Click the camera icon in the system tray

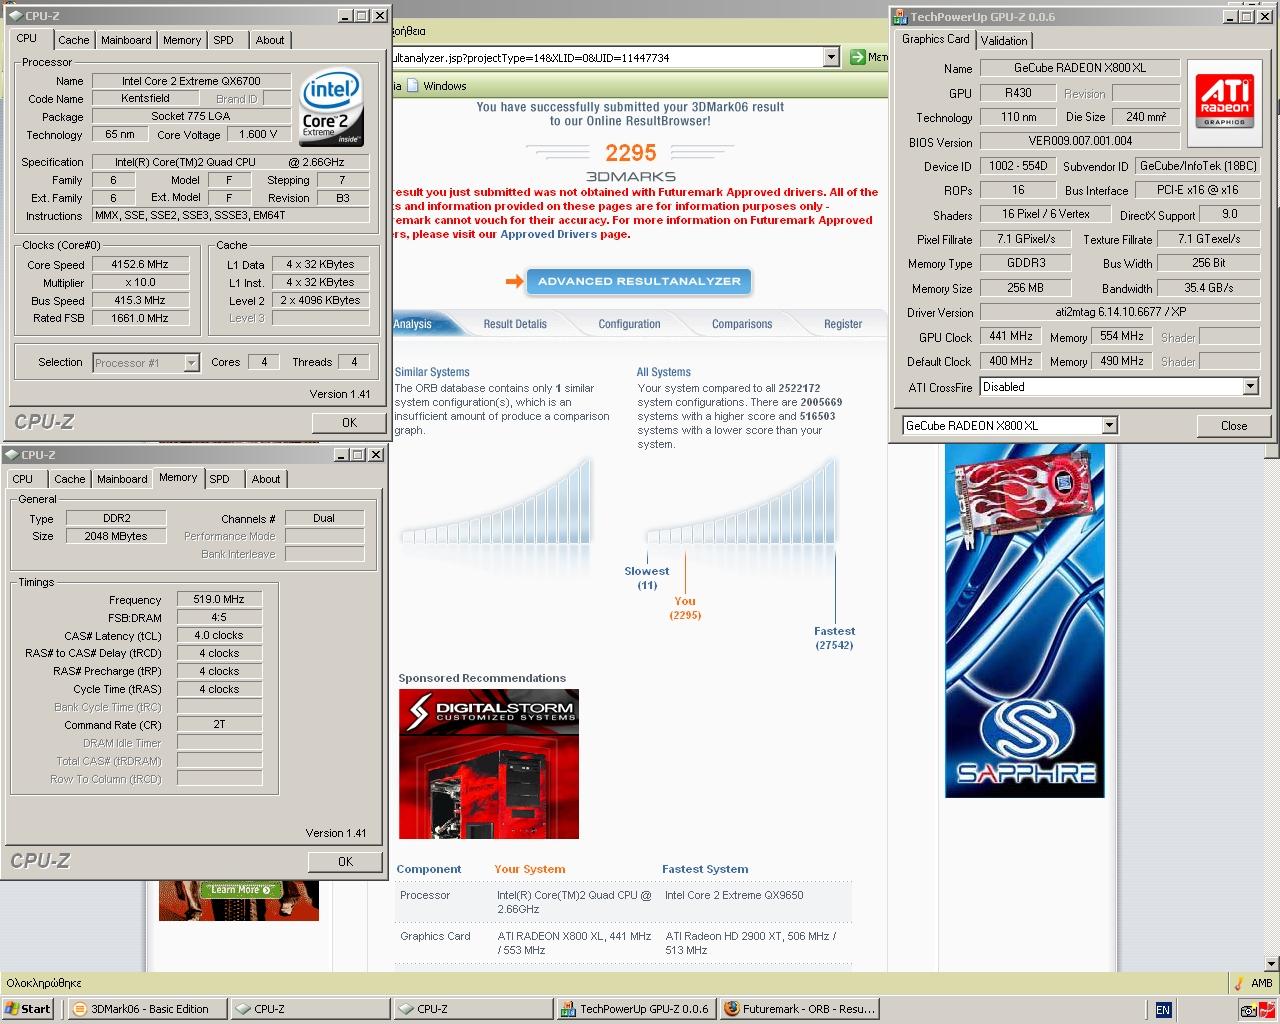(x=1248, y=1010)
